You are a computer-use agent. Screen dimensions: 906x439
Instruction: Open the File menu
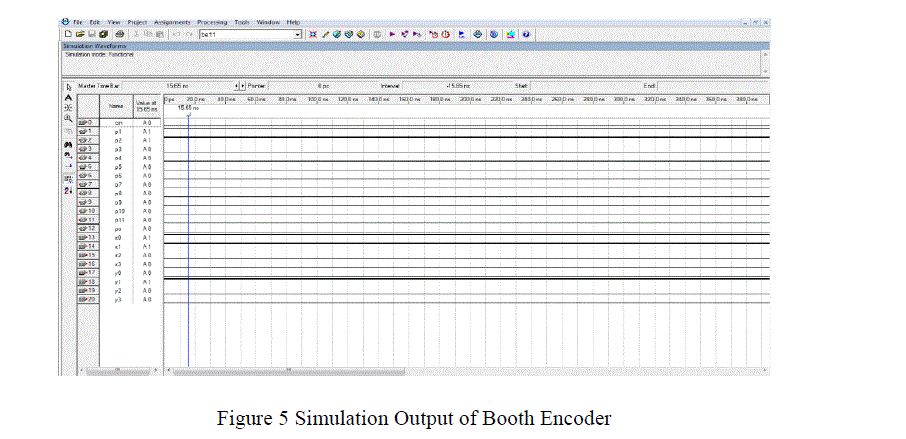coord(77,21)
